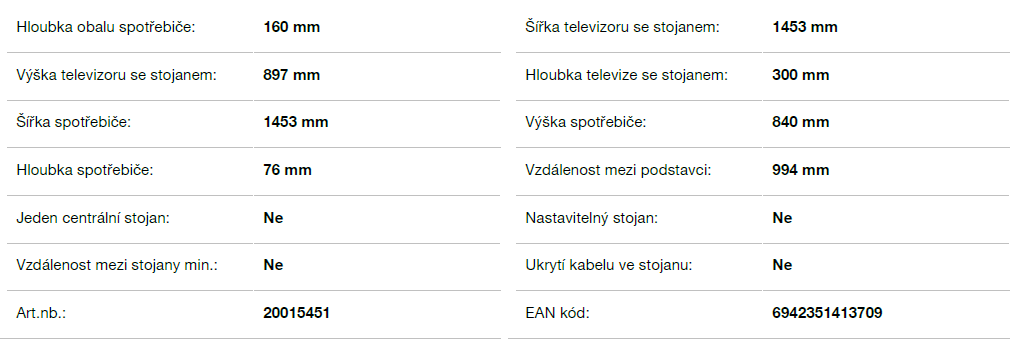Click the 'Art.nb.:' label
The height and width of the screenshot is (363, 1028).
pyautogui.click(x=41, y=313)
